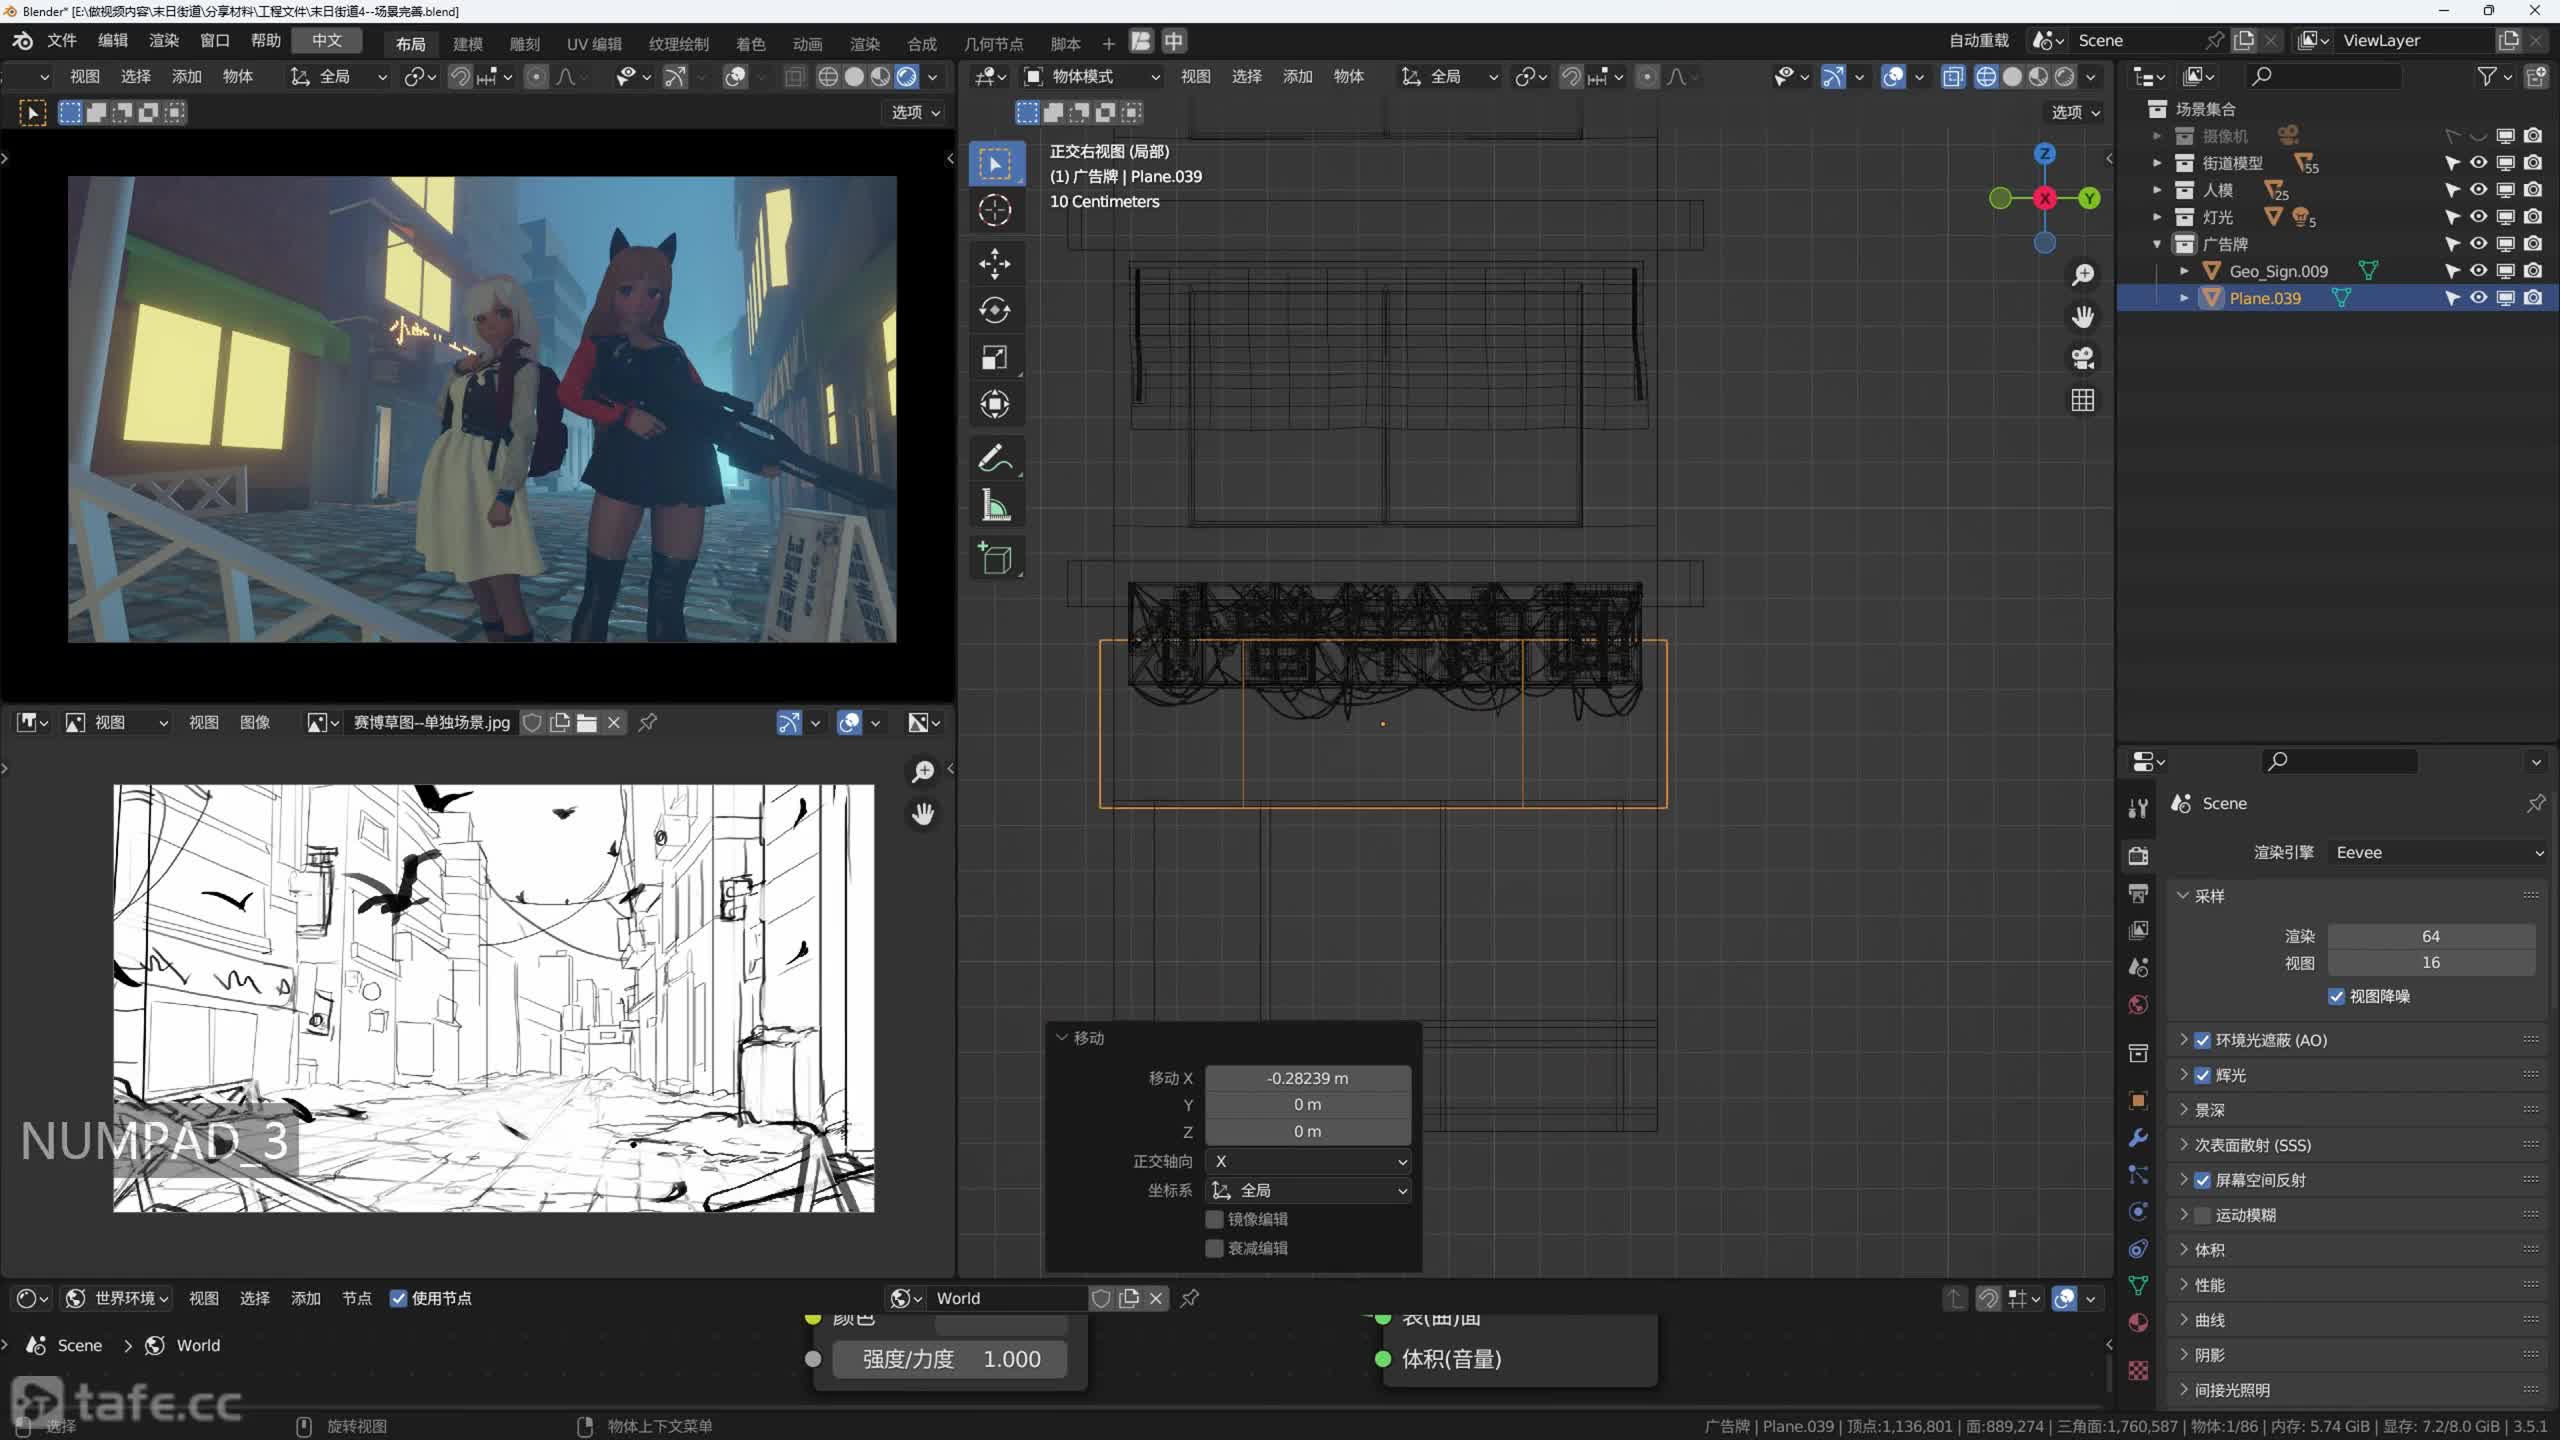
Task: Open the 窗口 menu in top bar
Action: pos(215,41)
